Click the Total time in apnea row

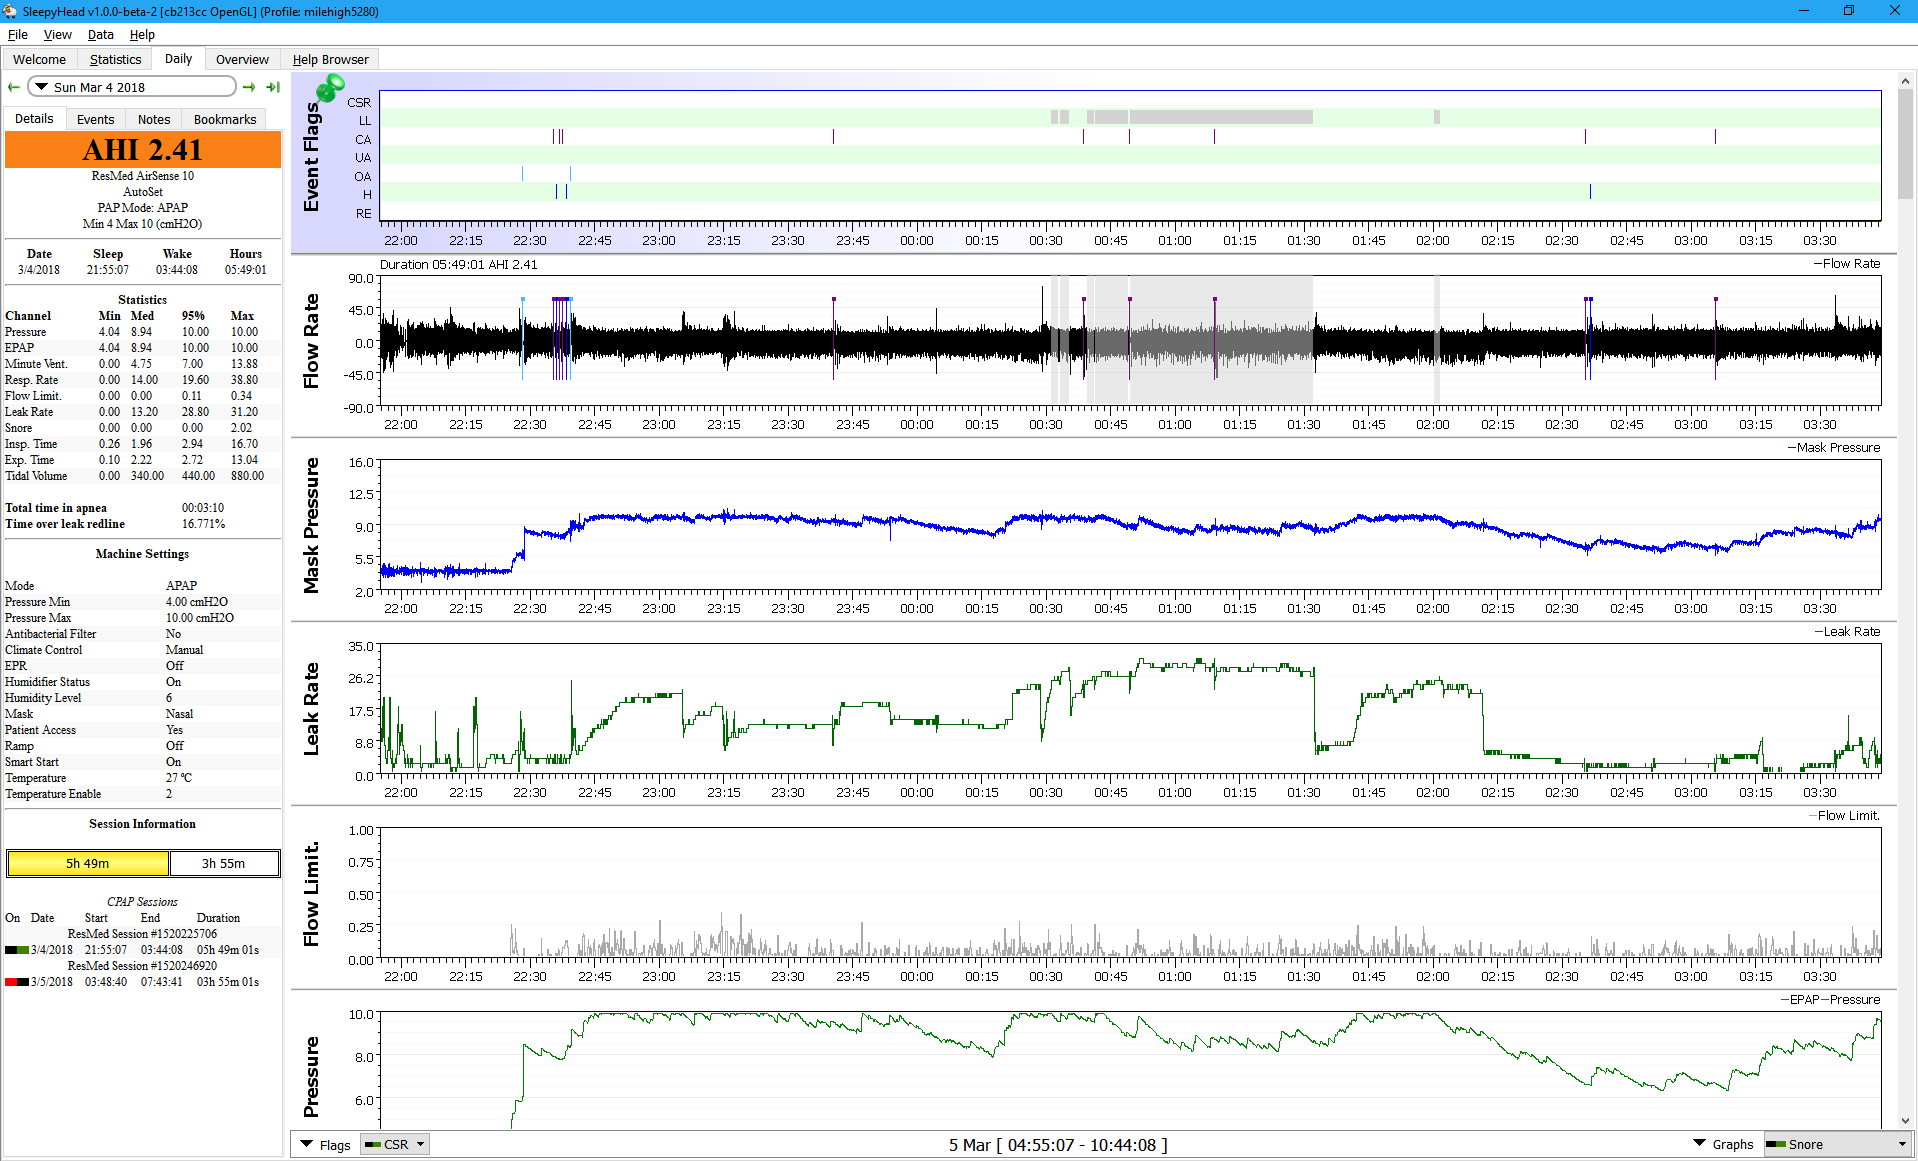(x=143, y=508)
